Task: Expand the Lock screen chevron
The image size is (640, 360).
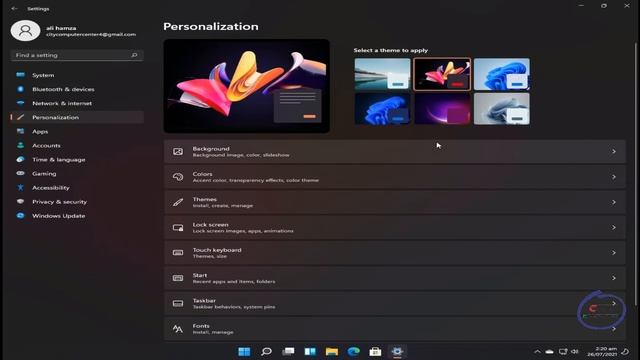Action: [614, 227]
